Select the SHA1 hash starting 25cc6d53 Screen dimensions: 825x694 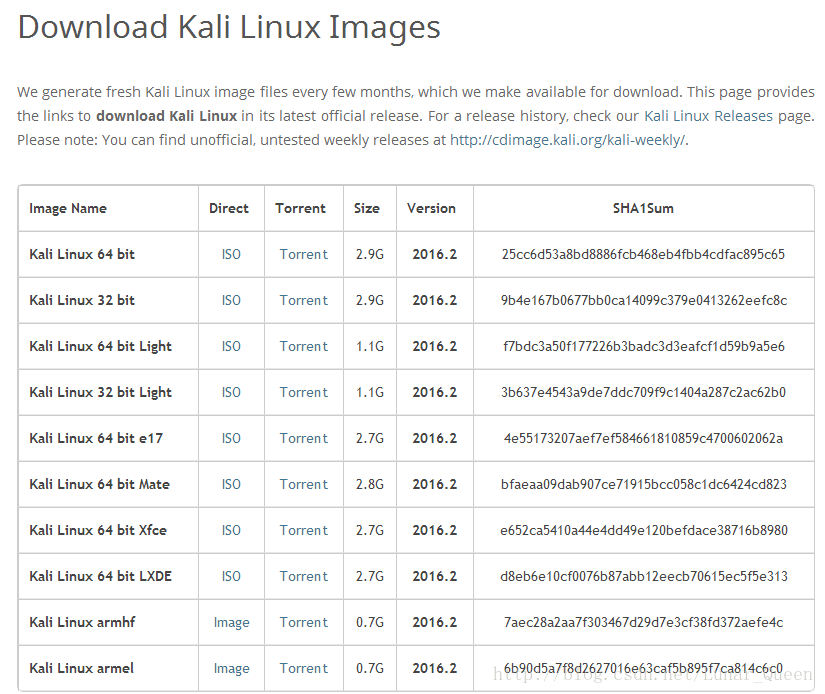tap(643, 254)
